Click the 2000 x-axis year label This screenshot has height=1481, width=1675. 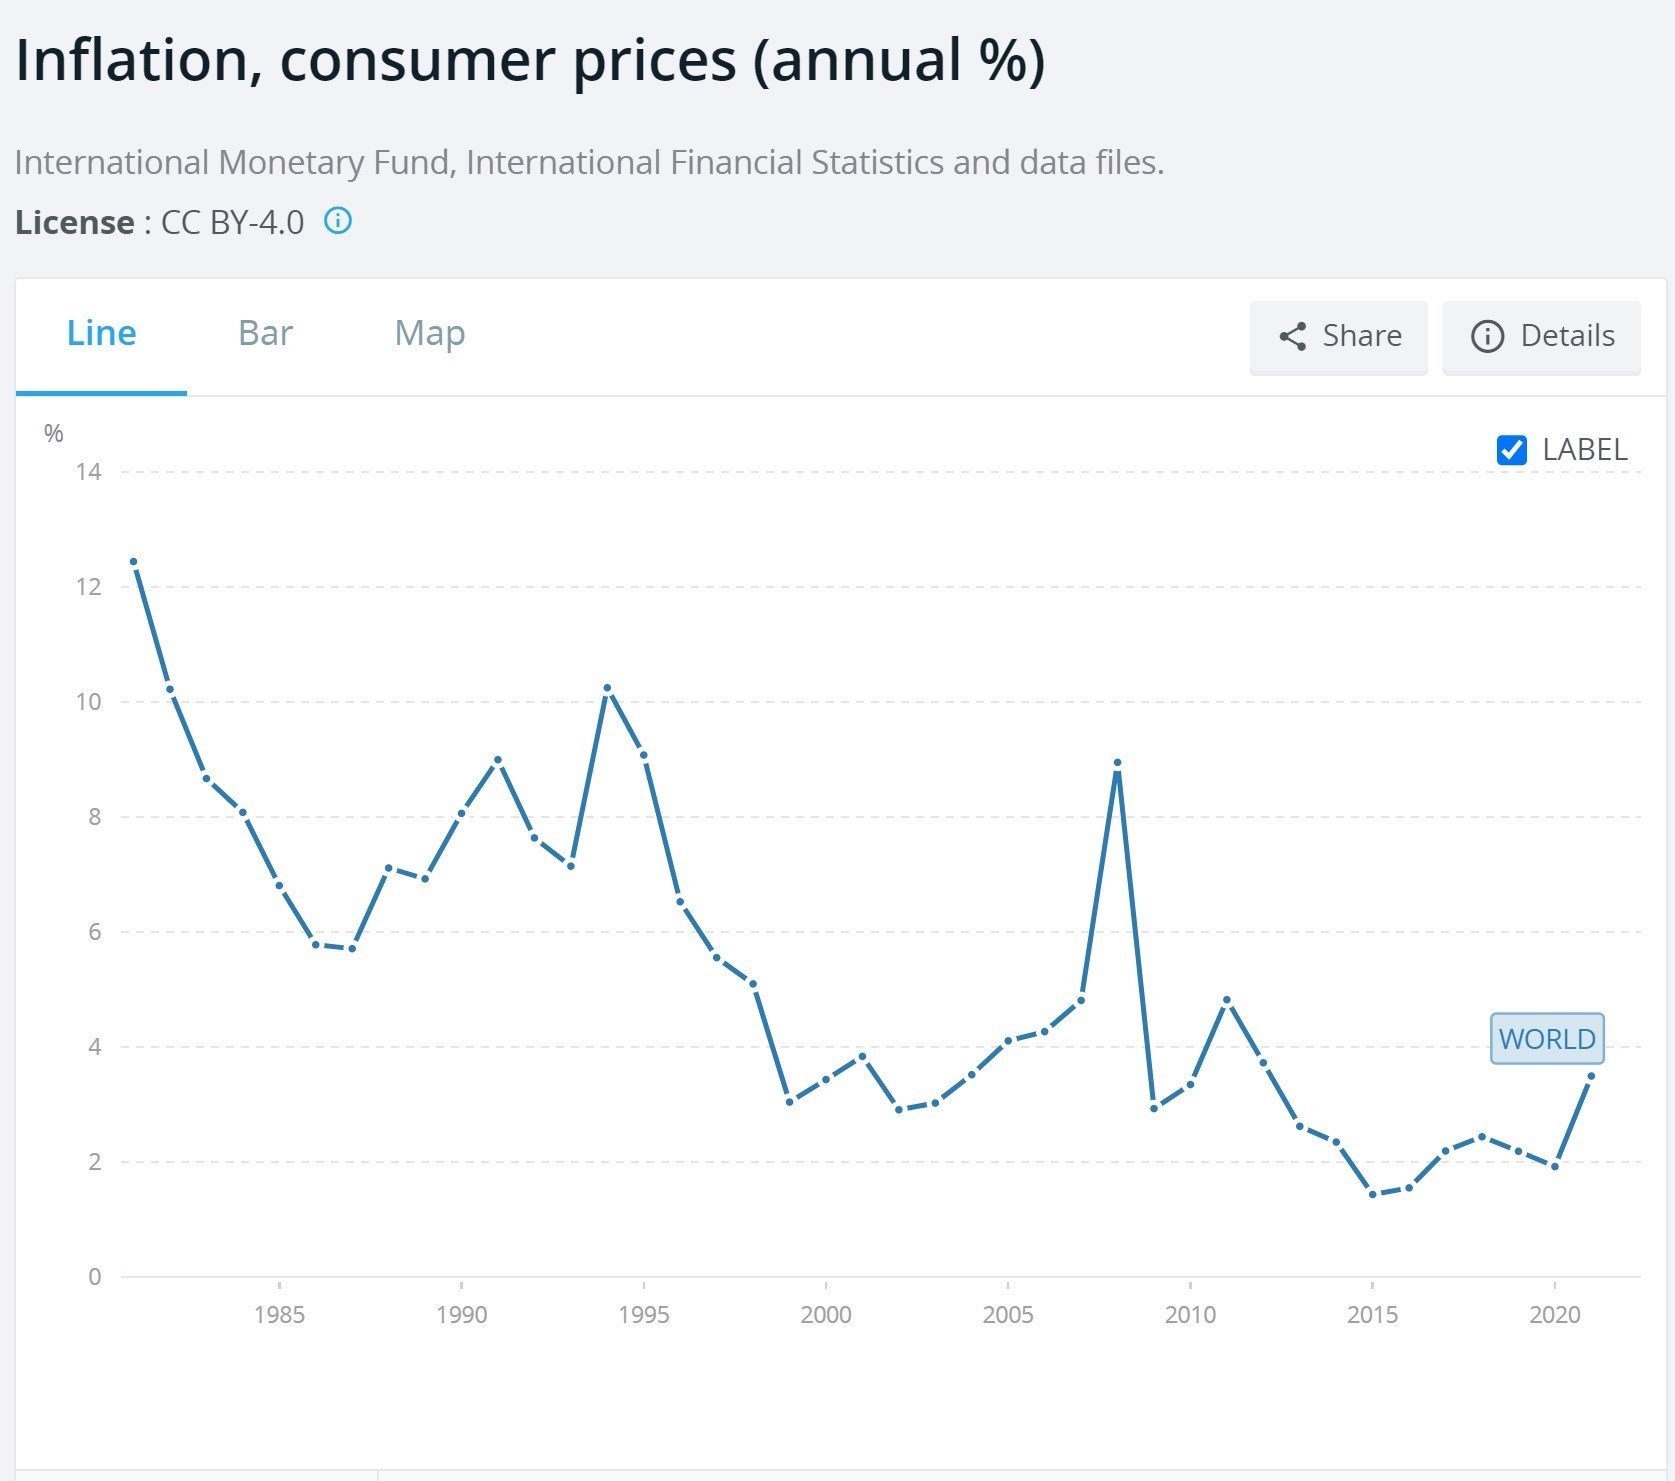[x=825, y=1314]
